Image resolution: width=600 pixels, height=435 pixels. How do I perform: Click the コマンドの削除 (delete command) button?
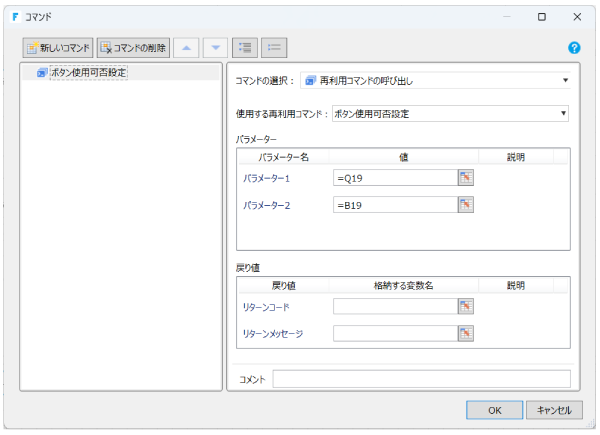(133, 48)
